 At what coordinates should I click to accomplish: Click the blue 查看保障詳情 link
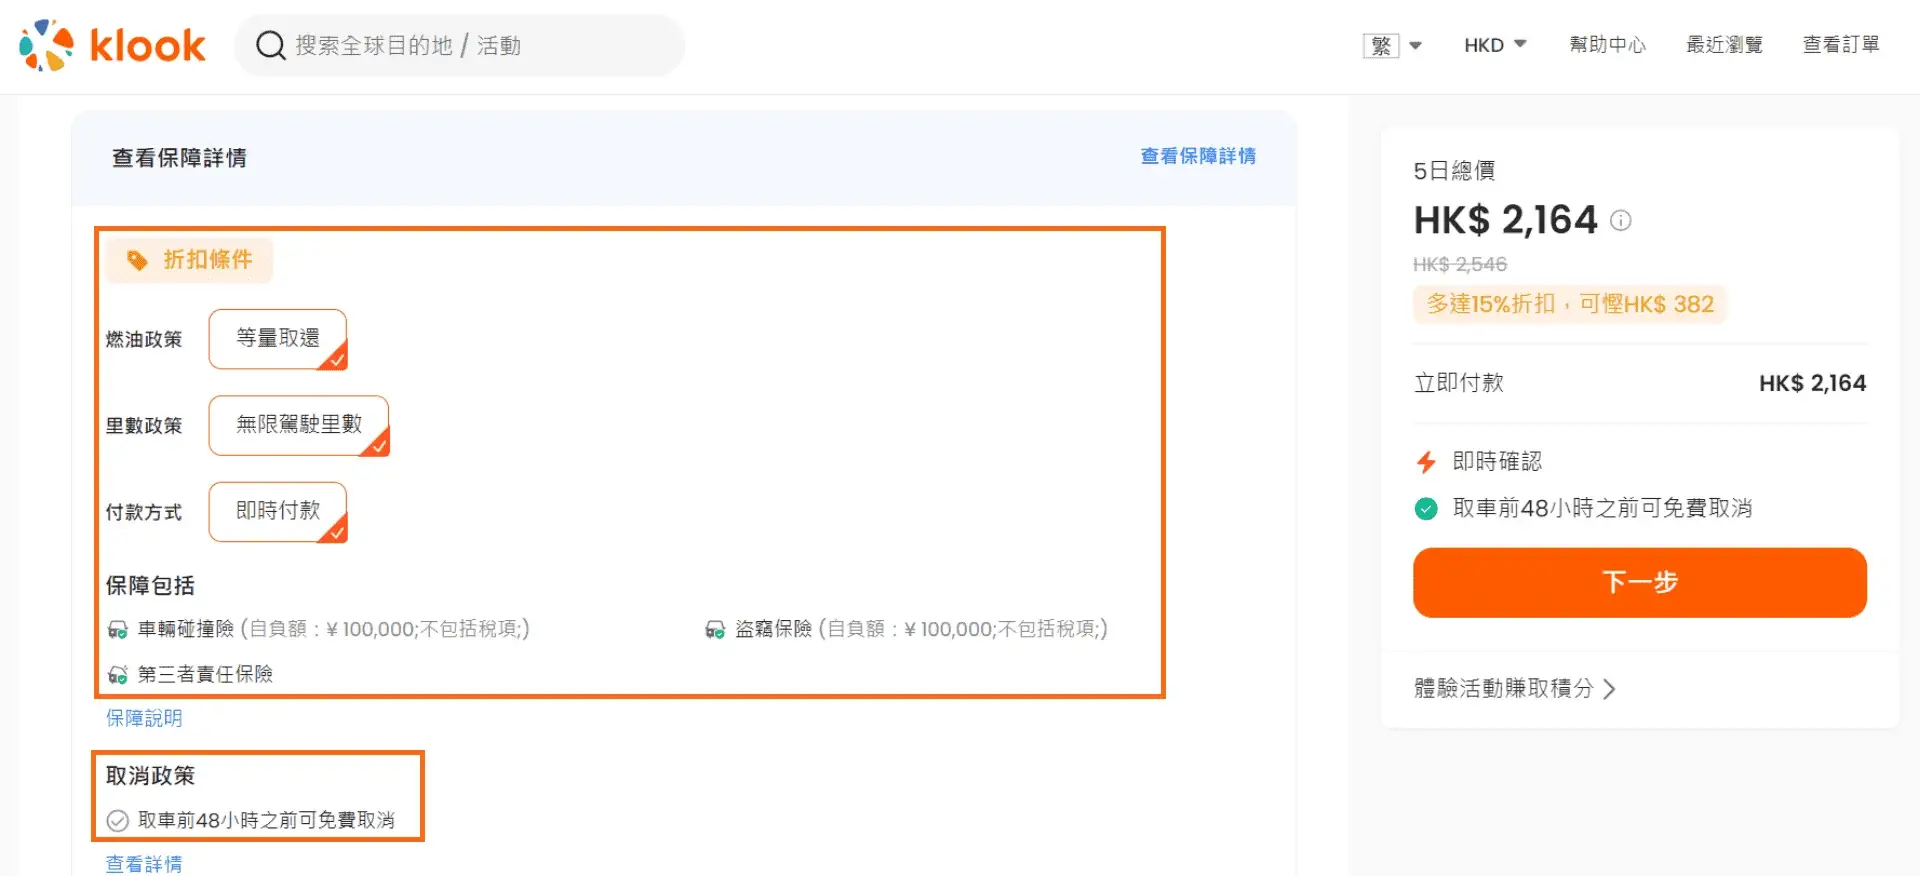[1198, 156]
